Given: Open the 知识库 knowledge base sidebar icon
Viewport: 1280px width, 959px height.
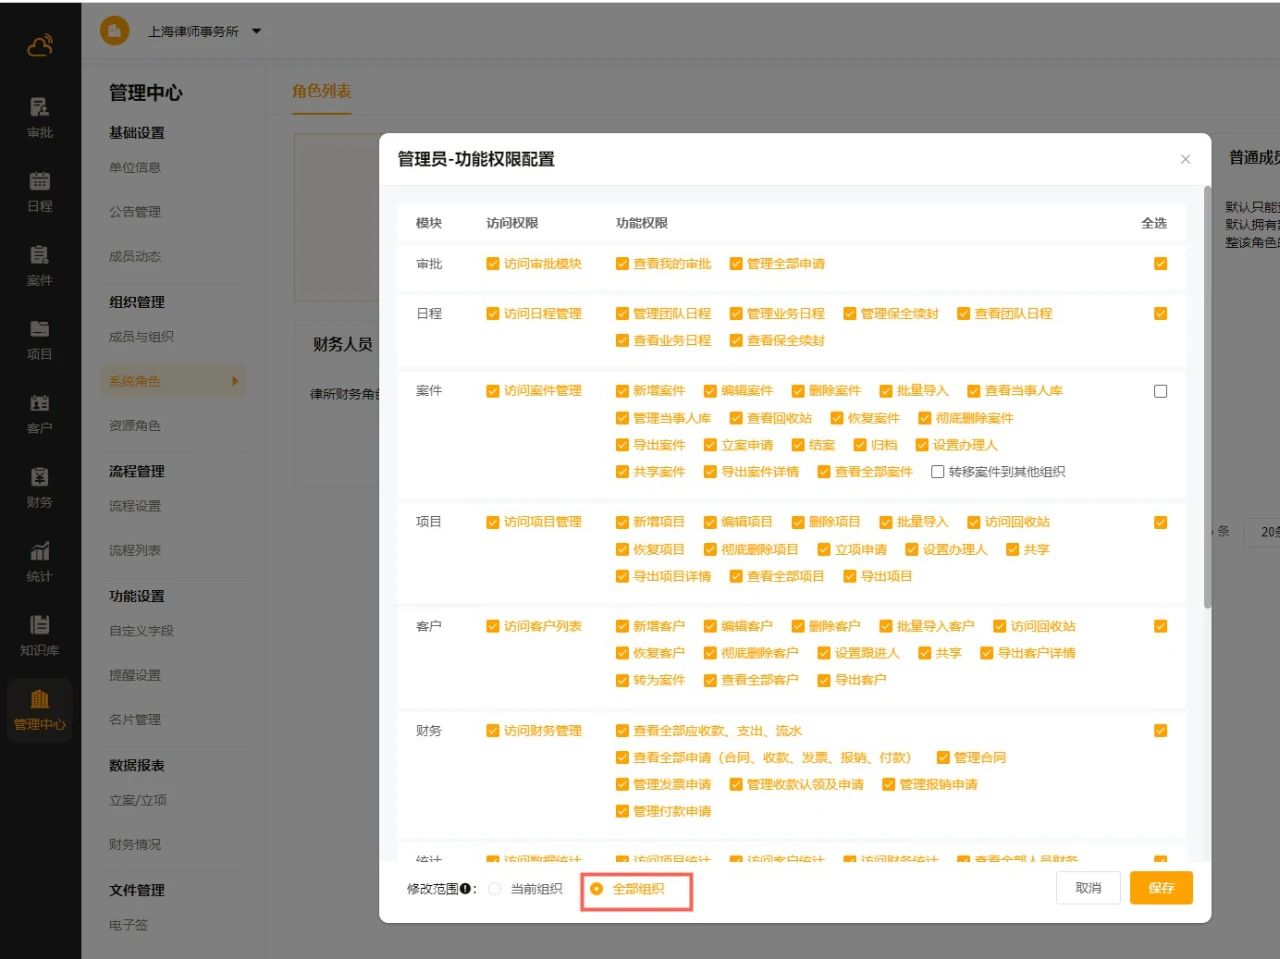Looking at the screenshot, I should click(39, 635).
